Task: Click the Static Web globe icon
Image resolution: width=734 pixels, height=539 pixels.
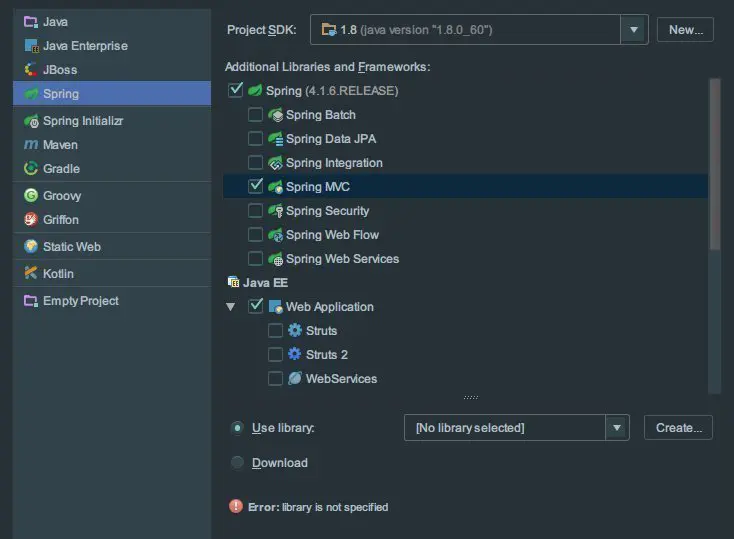Action: click(31, 247)
